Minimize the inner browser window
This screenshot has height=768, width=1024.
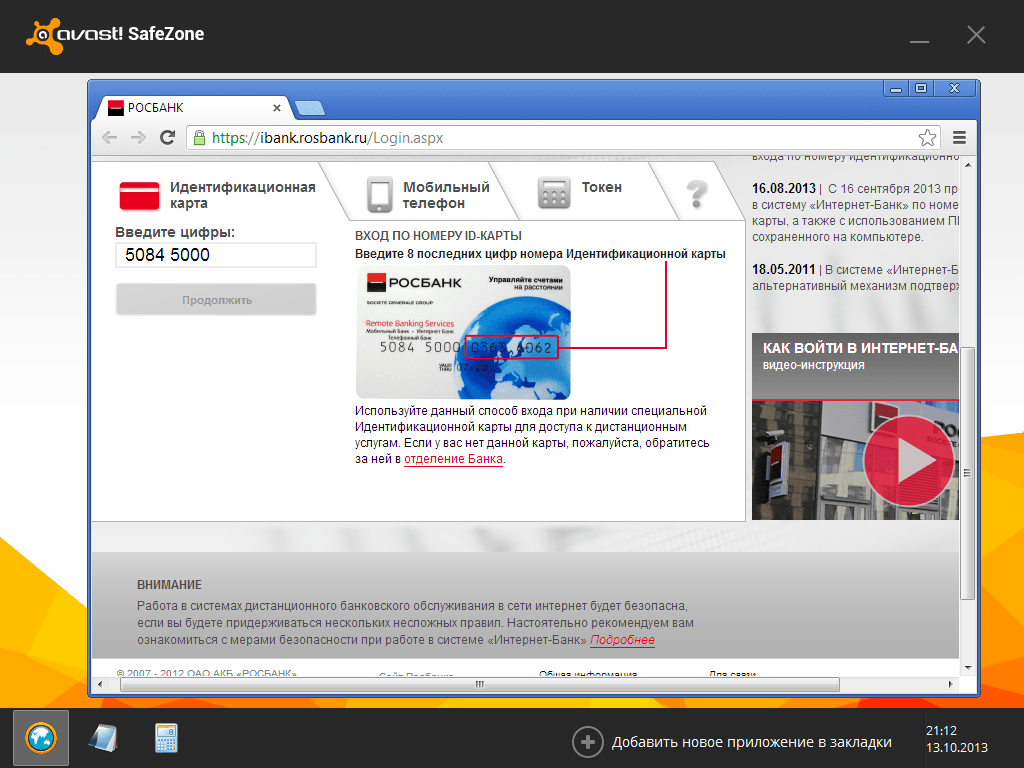pyautogui.click(x=896, y=88)
